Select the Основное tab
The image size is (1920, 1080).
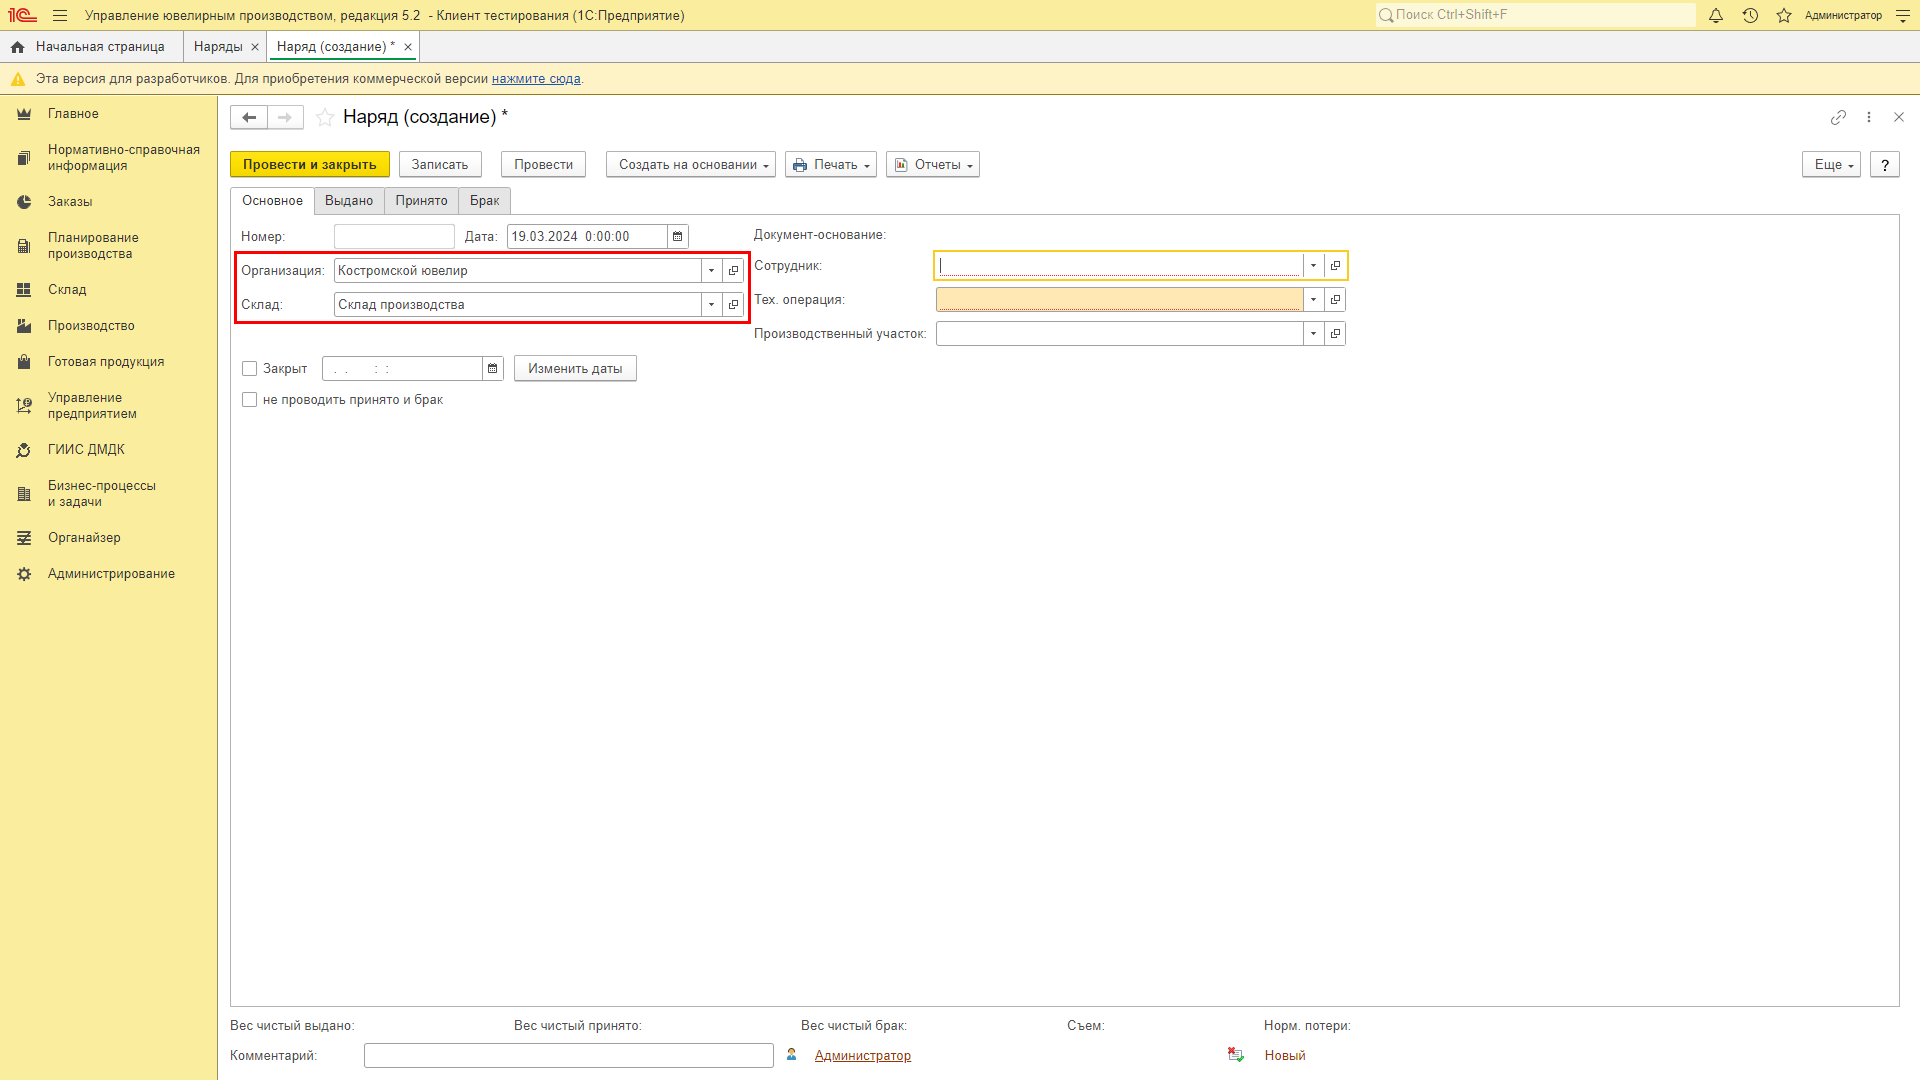pyautogui.click(x=272, y=201)
